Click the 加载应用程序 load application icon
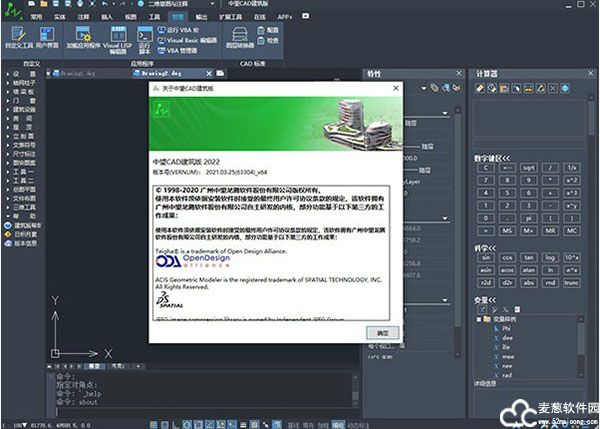Image resolution: width=600 pixels, height=429 pixels. pyautogui.click(x=83, y=37)
